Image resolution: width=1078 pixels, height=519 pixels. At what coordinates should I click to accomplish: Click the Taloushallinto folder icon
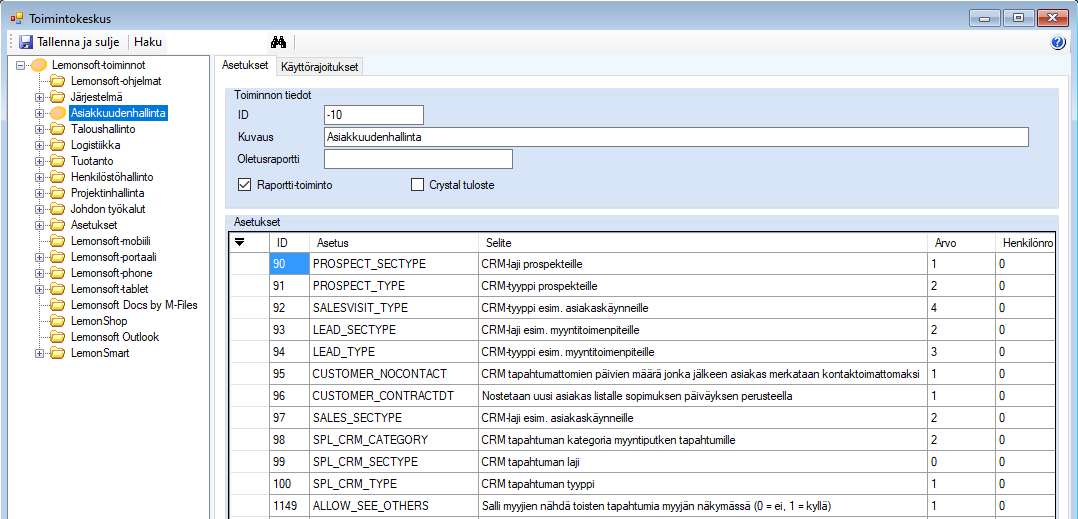tap(58, 129)
